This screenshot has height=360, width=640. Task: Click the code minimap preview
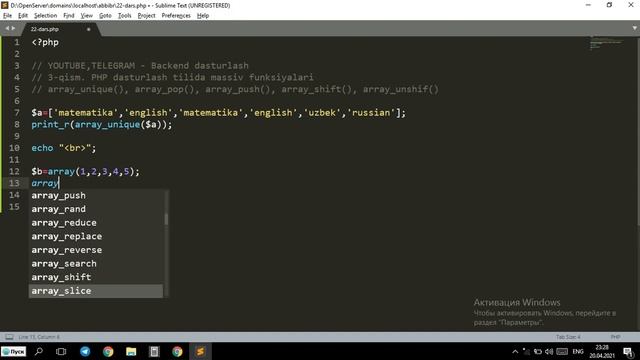click(x=606, y=43)
